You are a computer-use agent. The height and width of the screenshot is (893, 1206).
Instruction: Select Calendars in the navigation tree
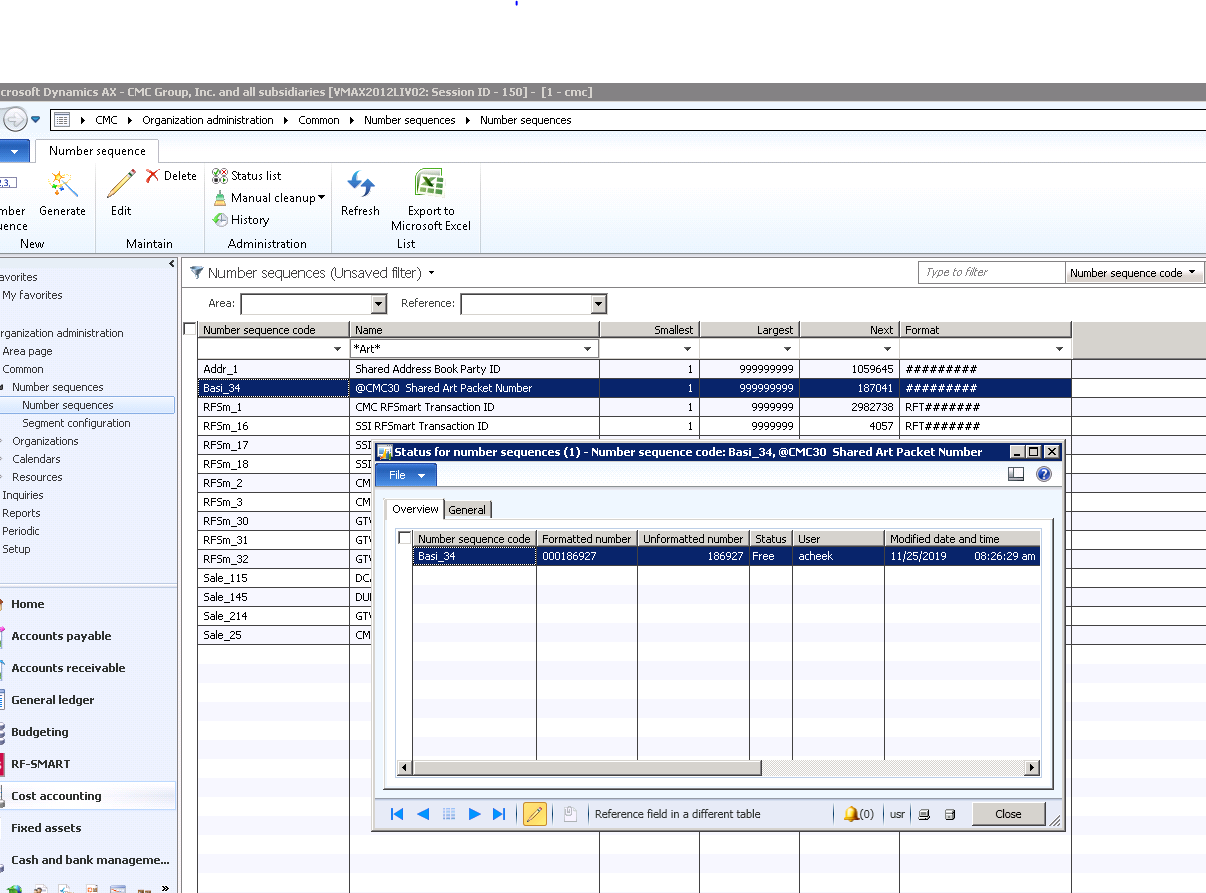(36, 459)
